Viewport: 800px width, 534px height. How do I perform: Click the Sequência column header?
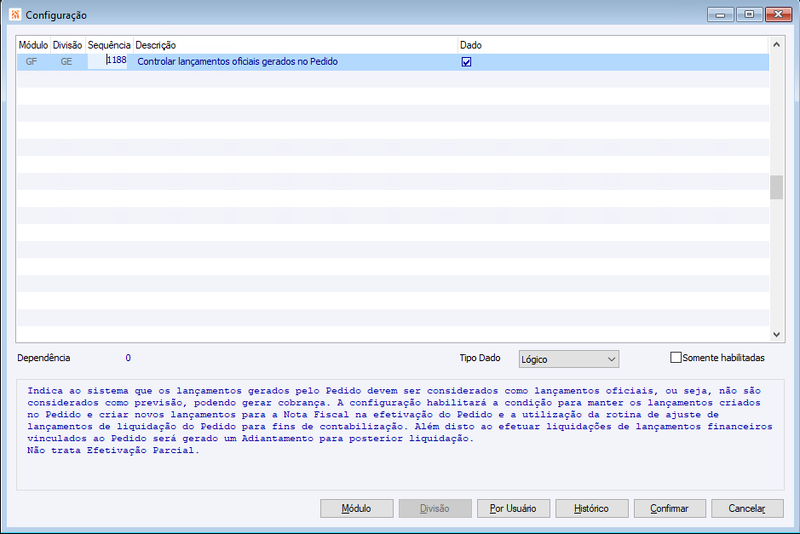[109, 45]
